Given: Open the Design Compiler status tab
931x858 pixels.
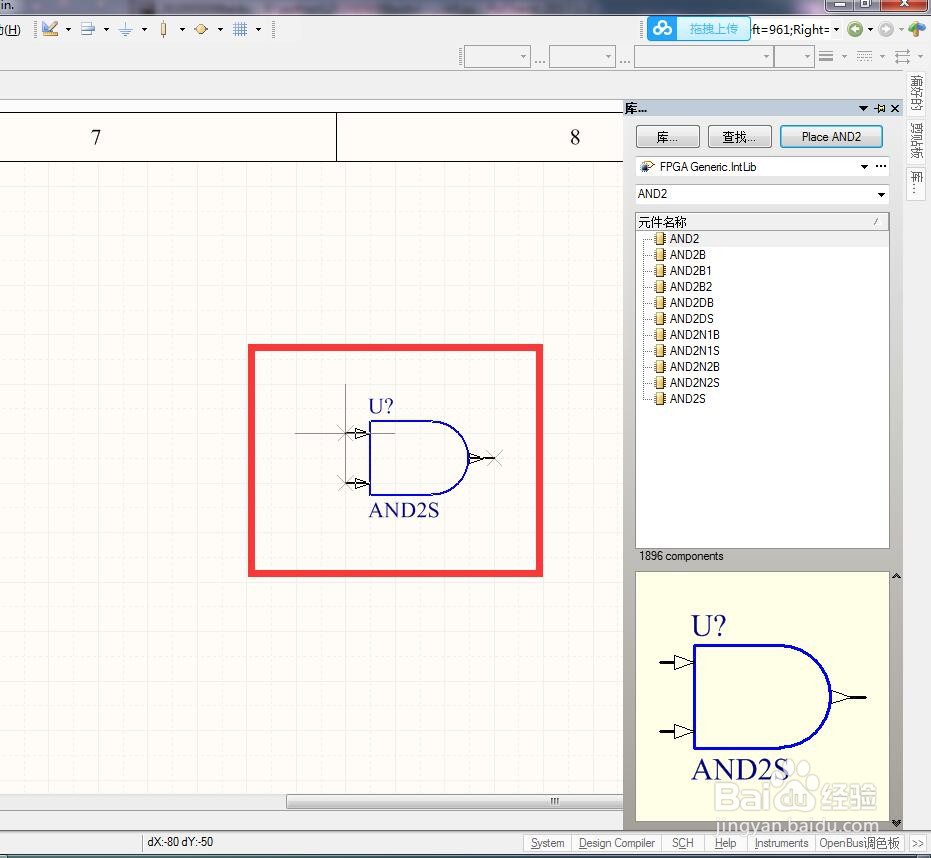Looking at the screenshot, I should click(616, 843).
